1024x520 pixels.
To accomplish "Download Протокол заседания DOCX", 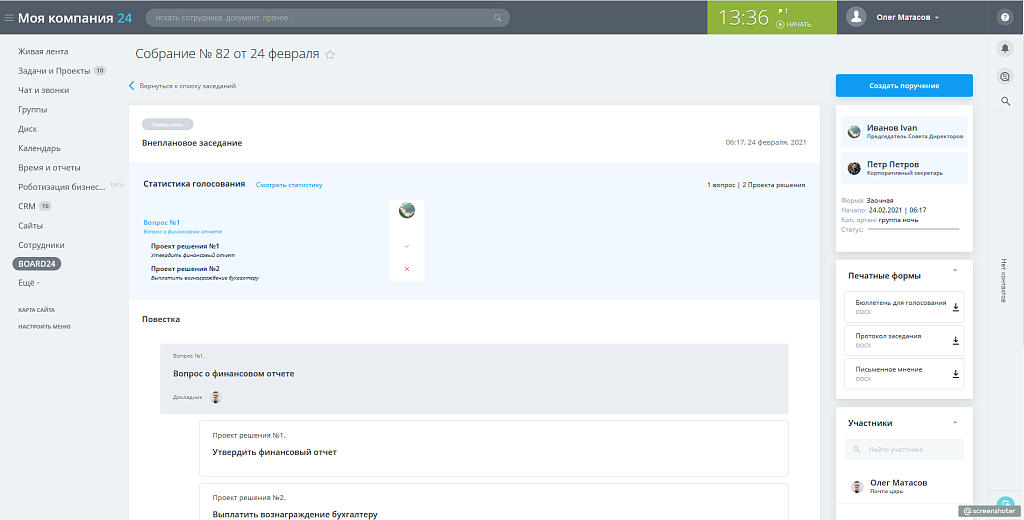I will [x=955, y=340].
